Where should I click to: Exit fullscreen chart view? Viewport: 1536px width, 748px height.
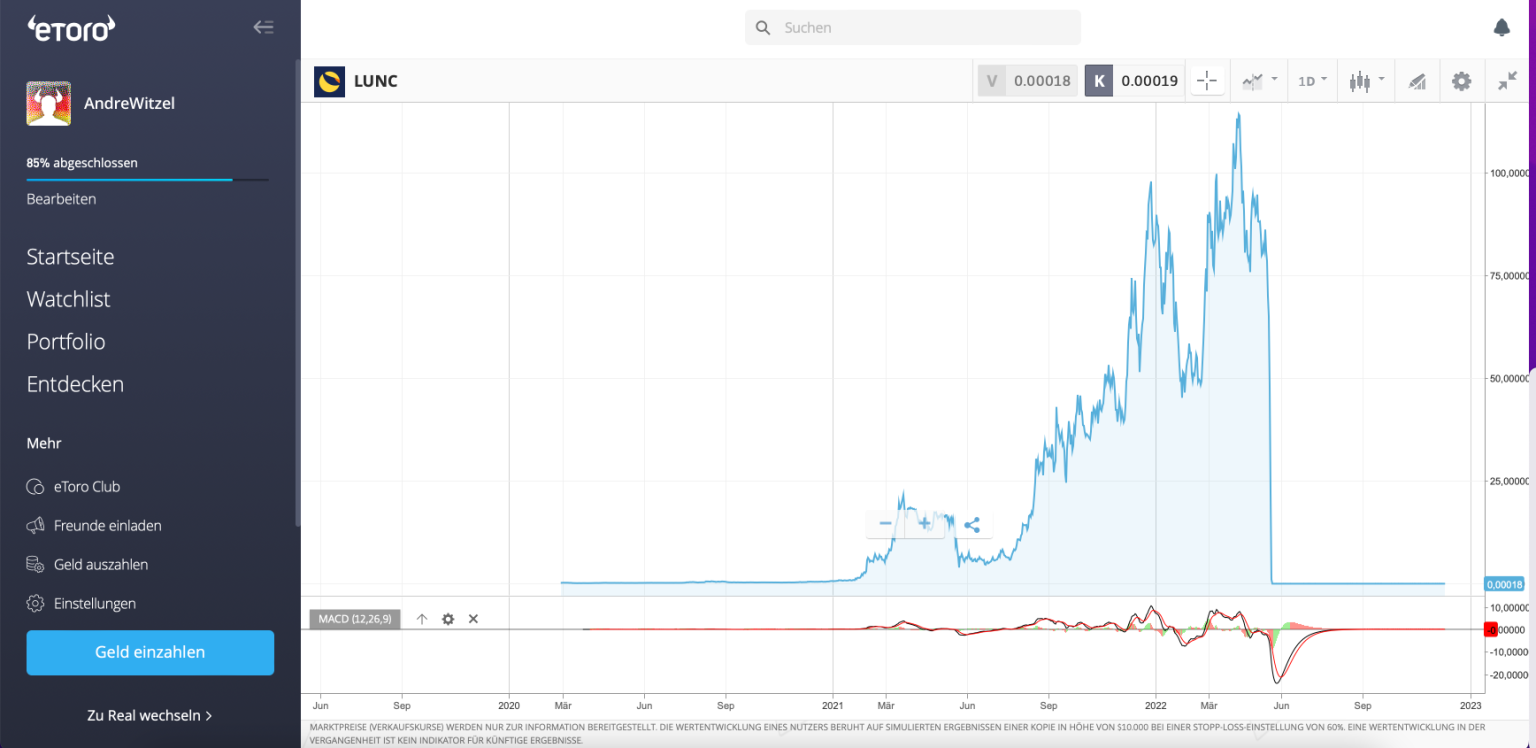coord(1507,81)
